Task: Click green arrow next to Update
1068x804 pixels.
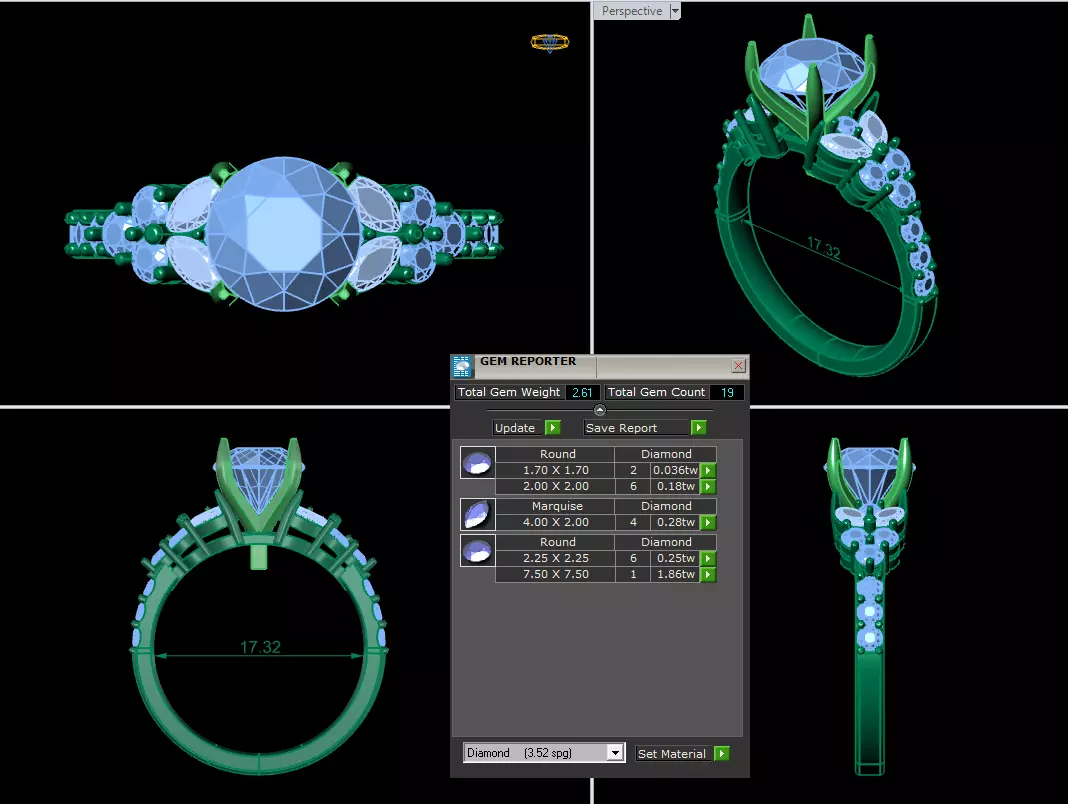Action: 553,428
